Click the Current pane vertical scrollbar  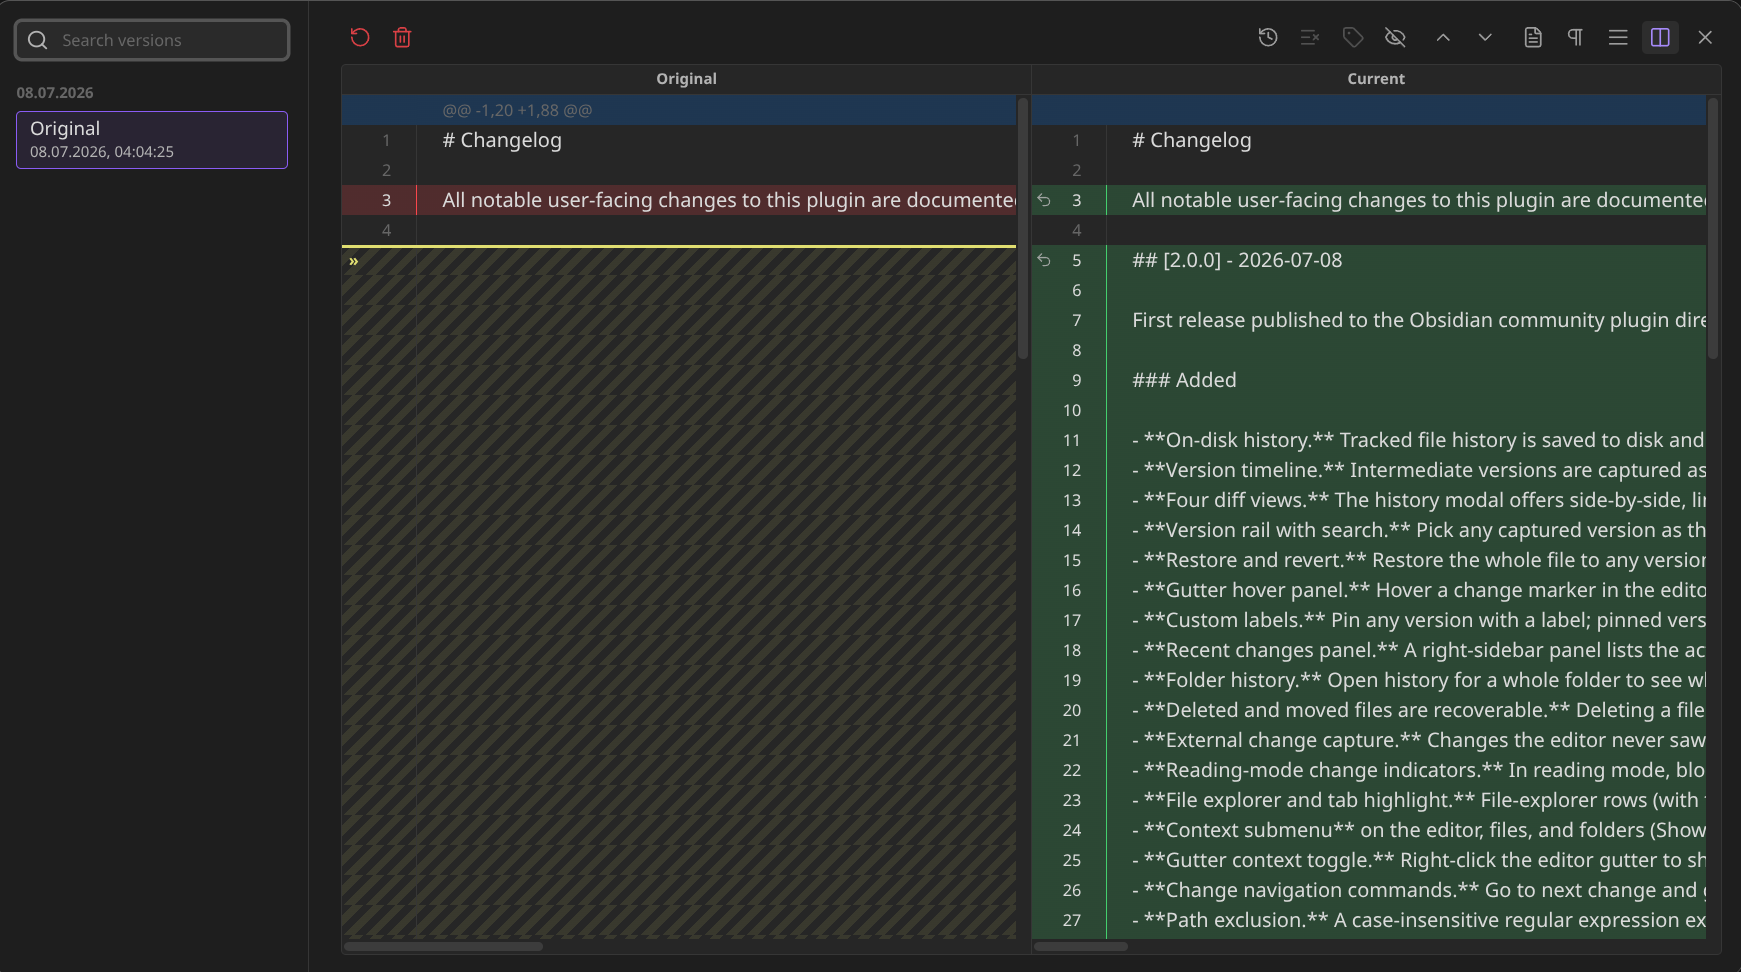pyautogui.click(x=1713, y=228)
